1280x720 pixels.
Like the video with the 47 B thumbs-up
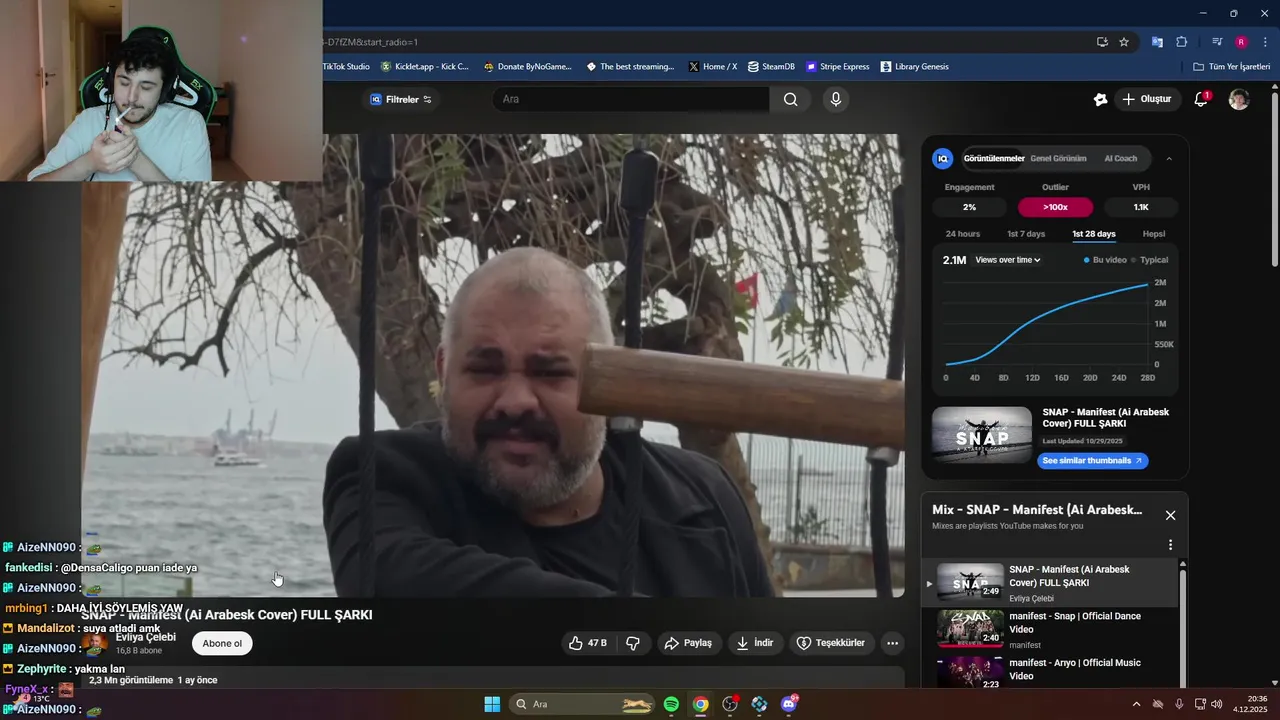coord(587,643)
